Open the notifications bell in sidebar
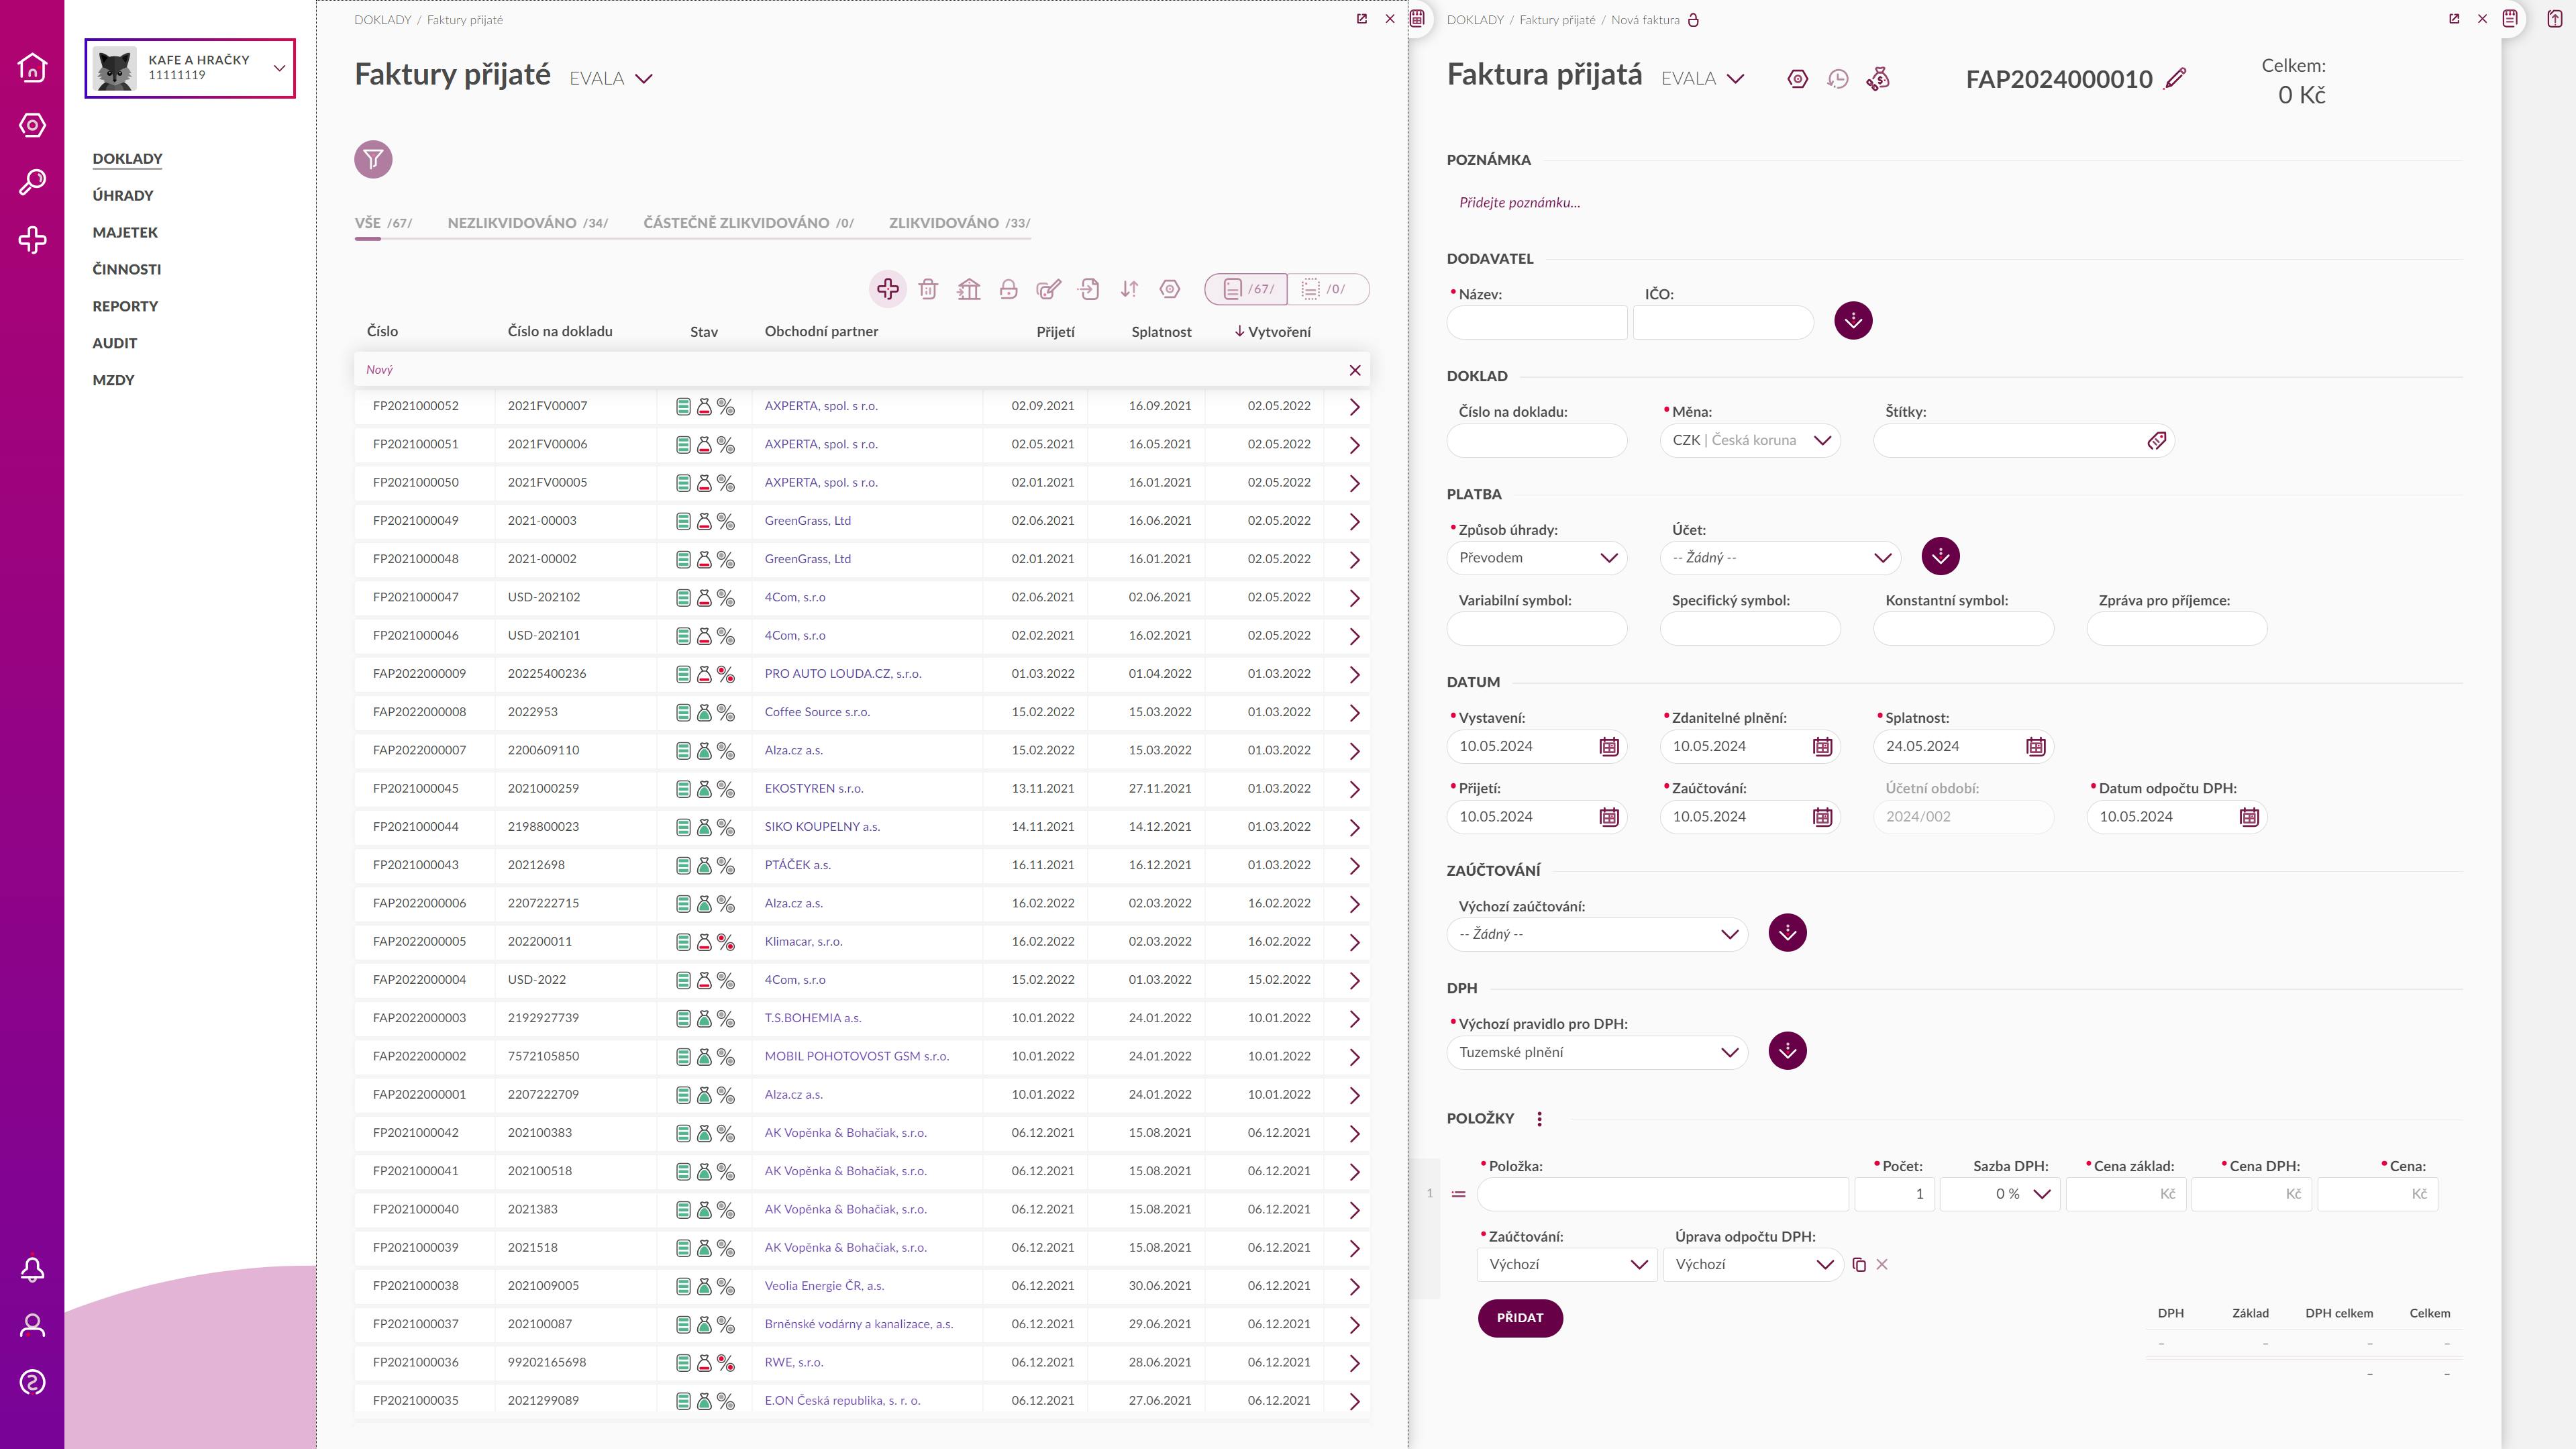The image size is (2576, 1449). click(32, 1269)
